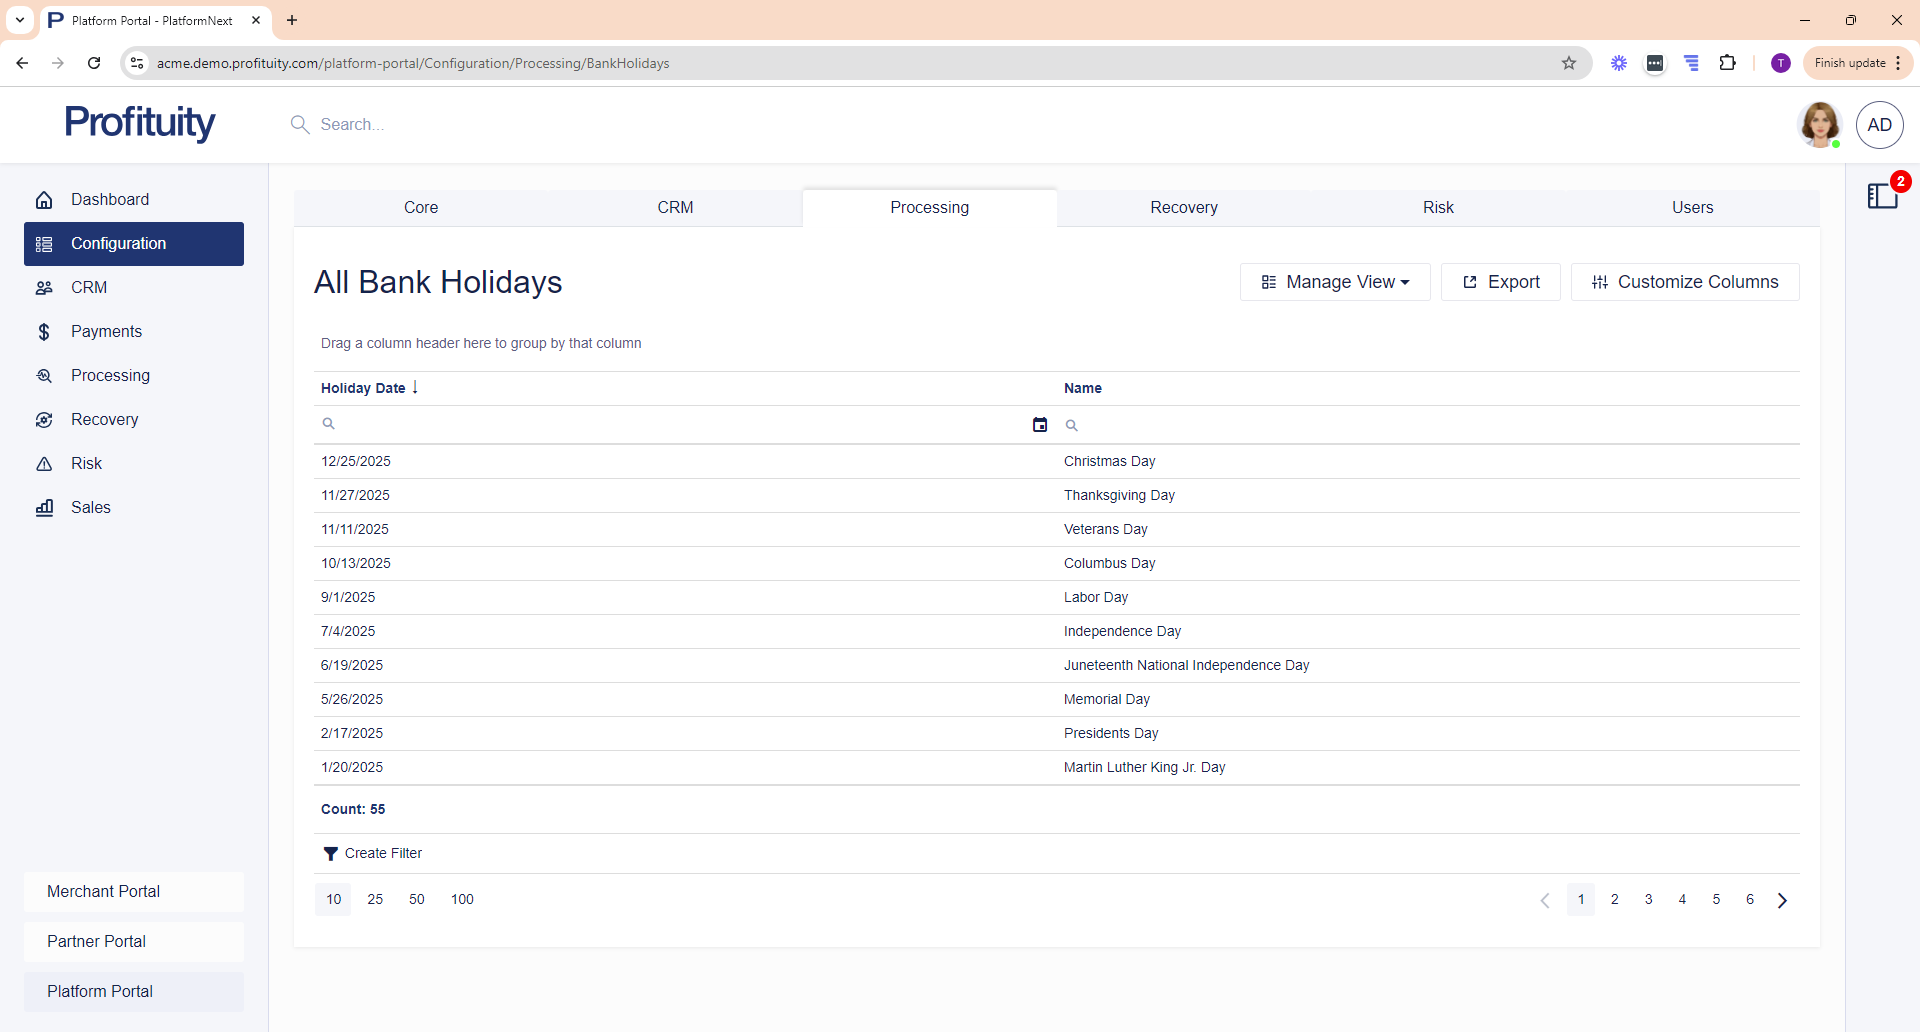The width and height of the screenshot is (1920, 1032).
Task: Click the AD initials account avatar
Action: point(1879,125)
